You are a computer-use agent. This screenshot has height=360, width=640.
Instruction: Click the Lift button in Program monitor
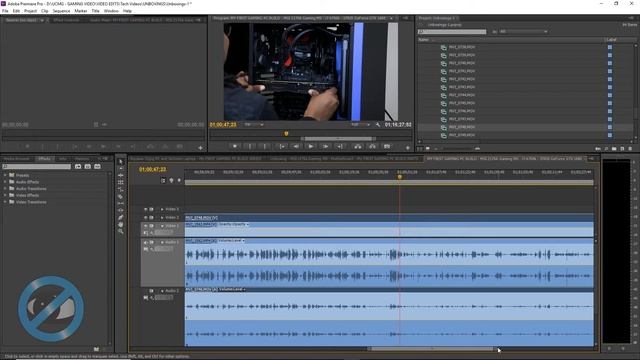(358, 146)
